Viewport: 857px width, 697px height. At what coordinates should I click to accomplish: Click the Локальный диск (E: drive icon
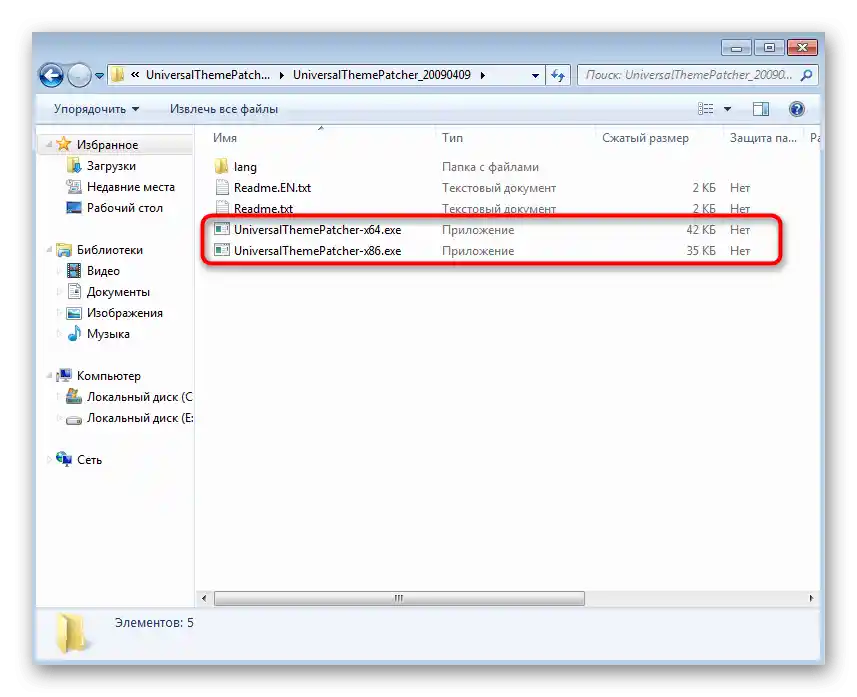click(74, 419)
